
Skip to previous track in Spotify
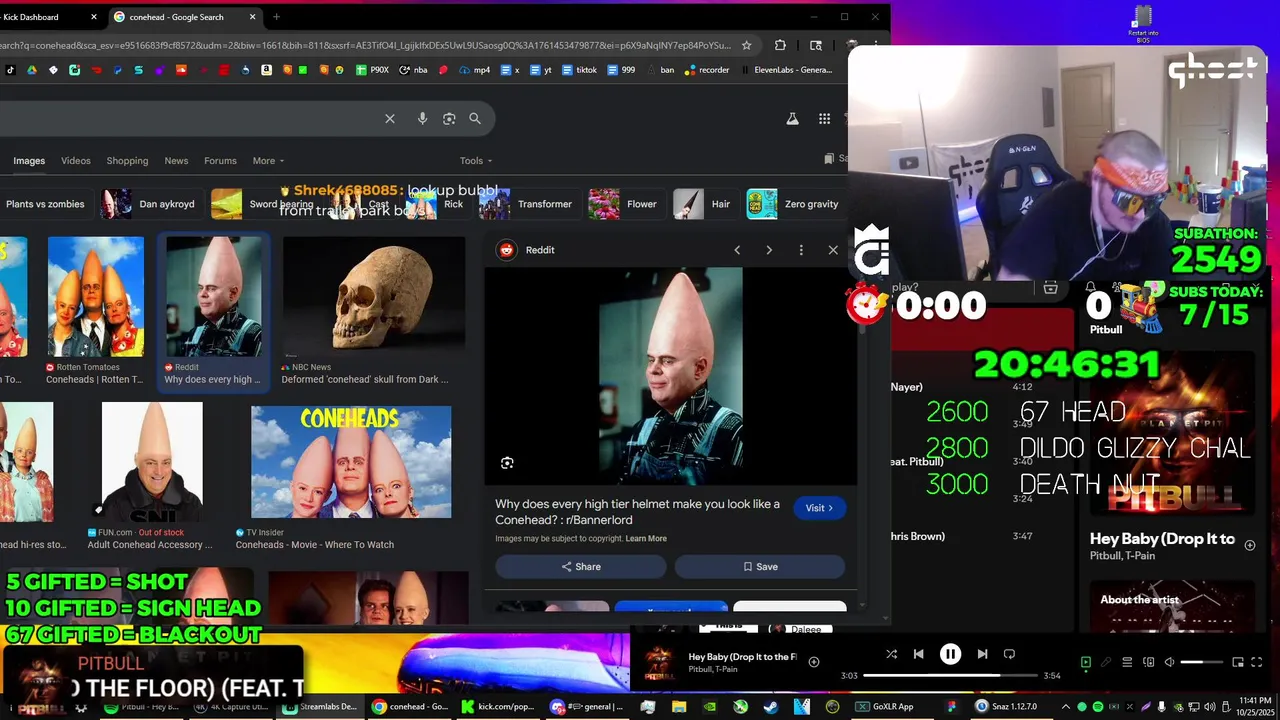(x=918, y=654)
